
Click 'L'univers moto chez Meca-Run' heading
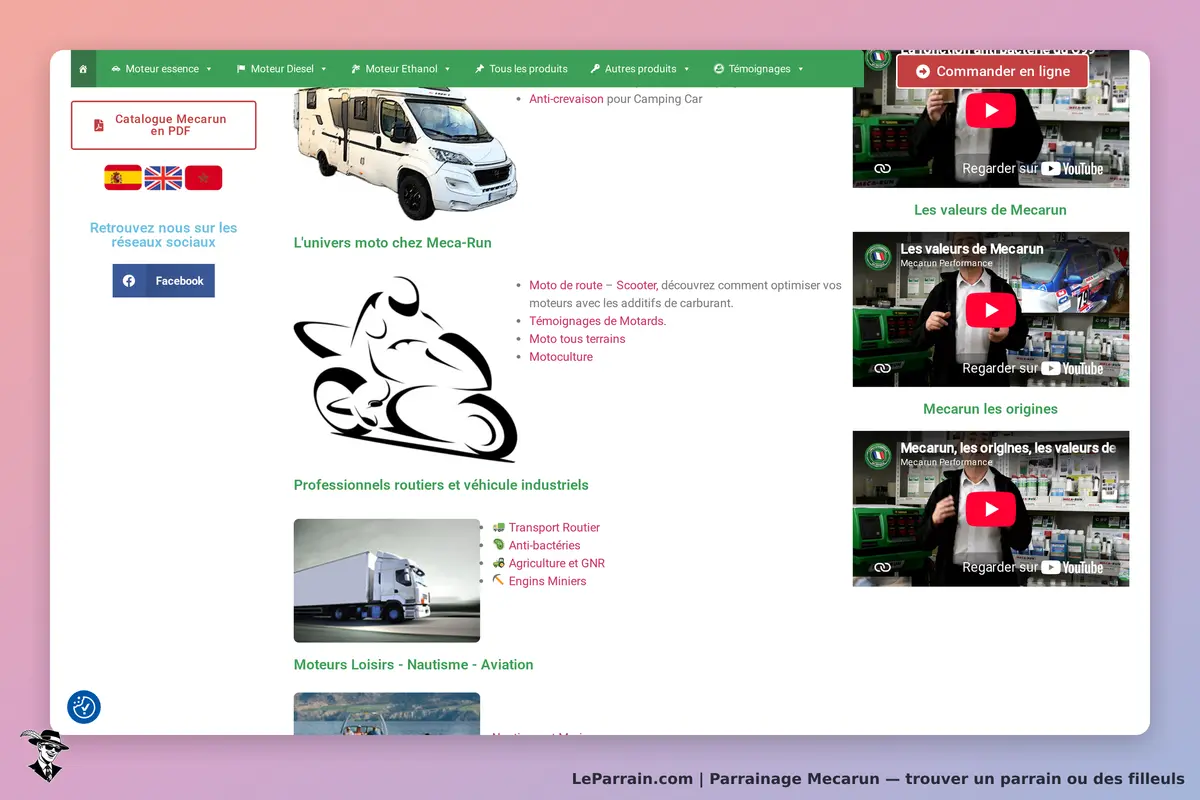pos(393,243)
